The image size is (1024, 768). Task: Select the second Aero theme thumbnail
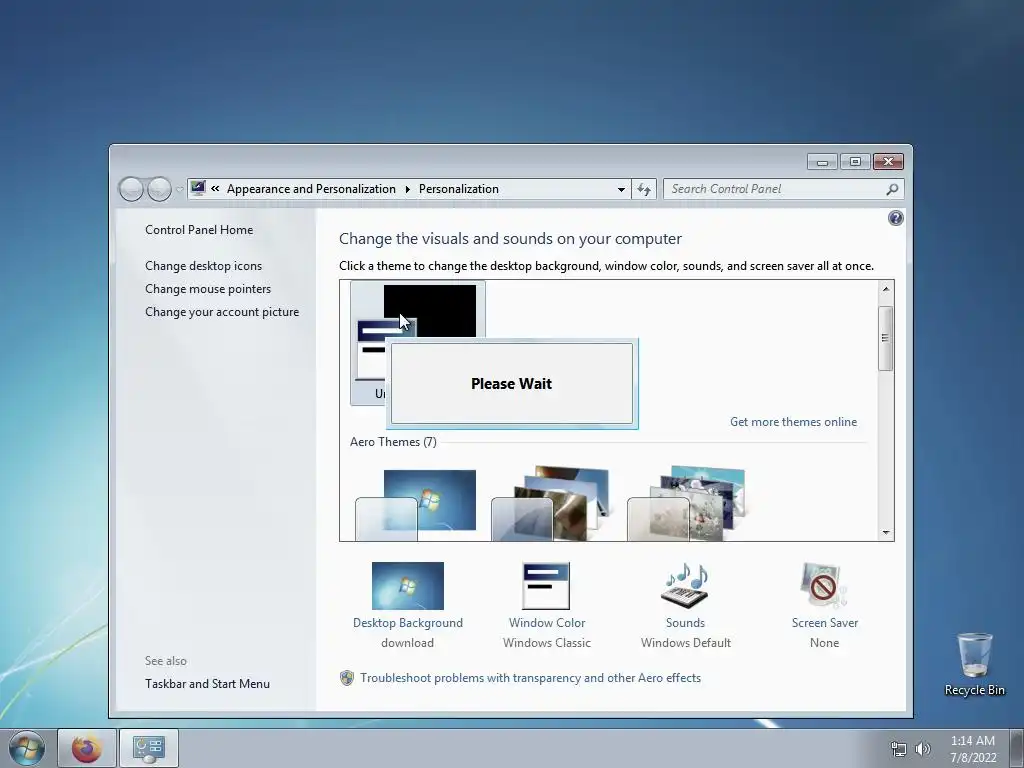click(x=550, y=503)
